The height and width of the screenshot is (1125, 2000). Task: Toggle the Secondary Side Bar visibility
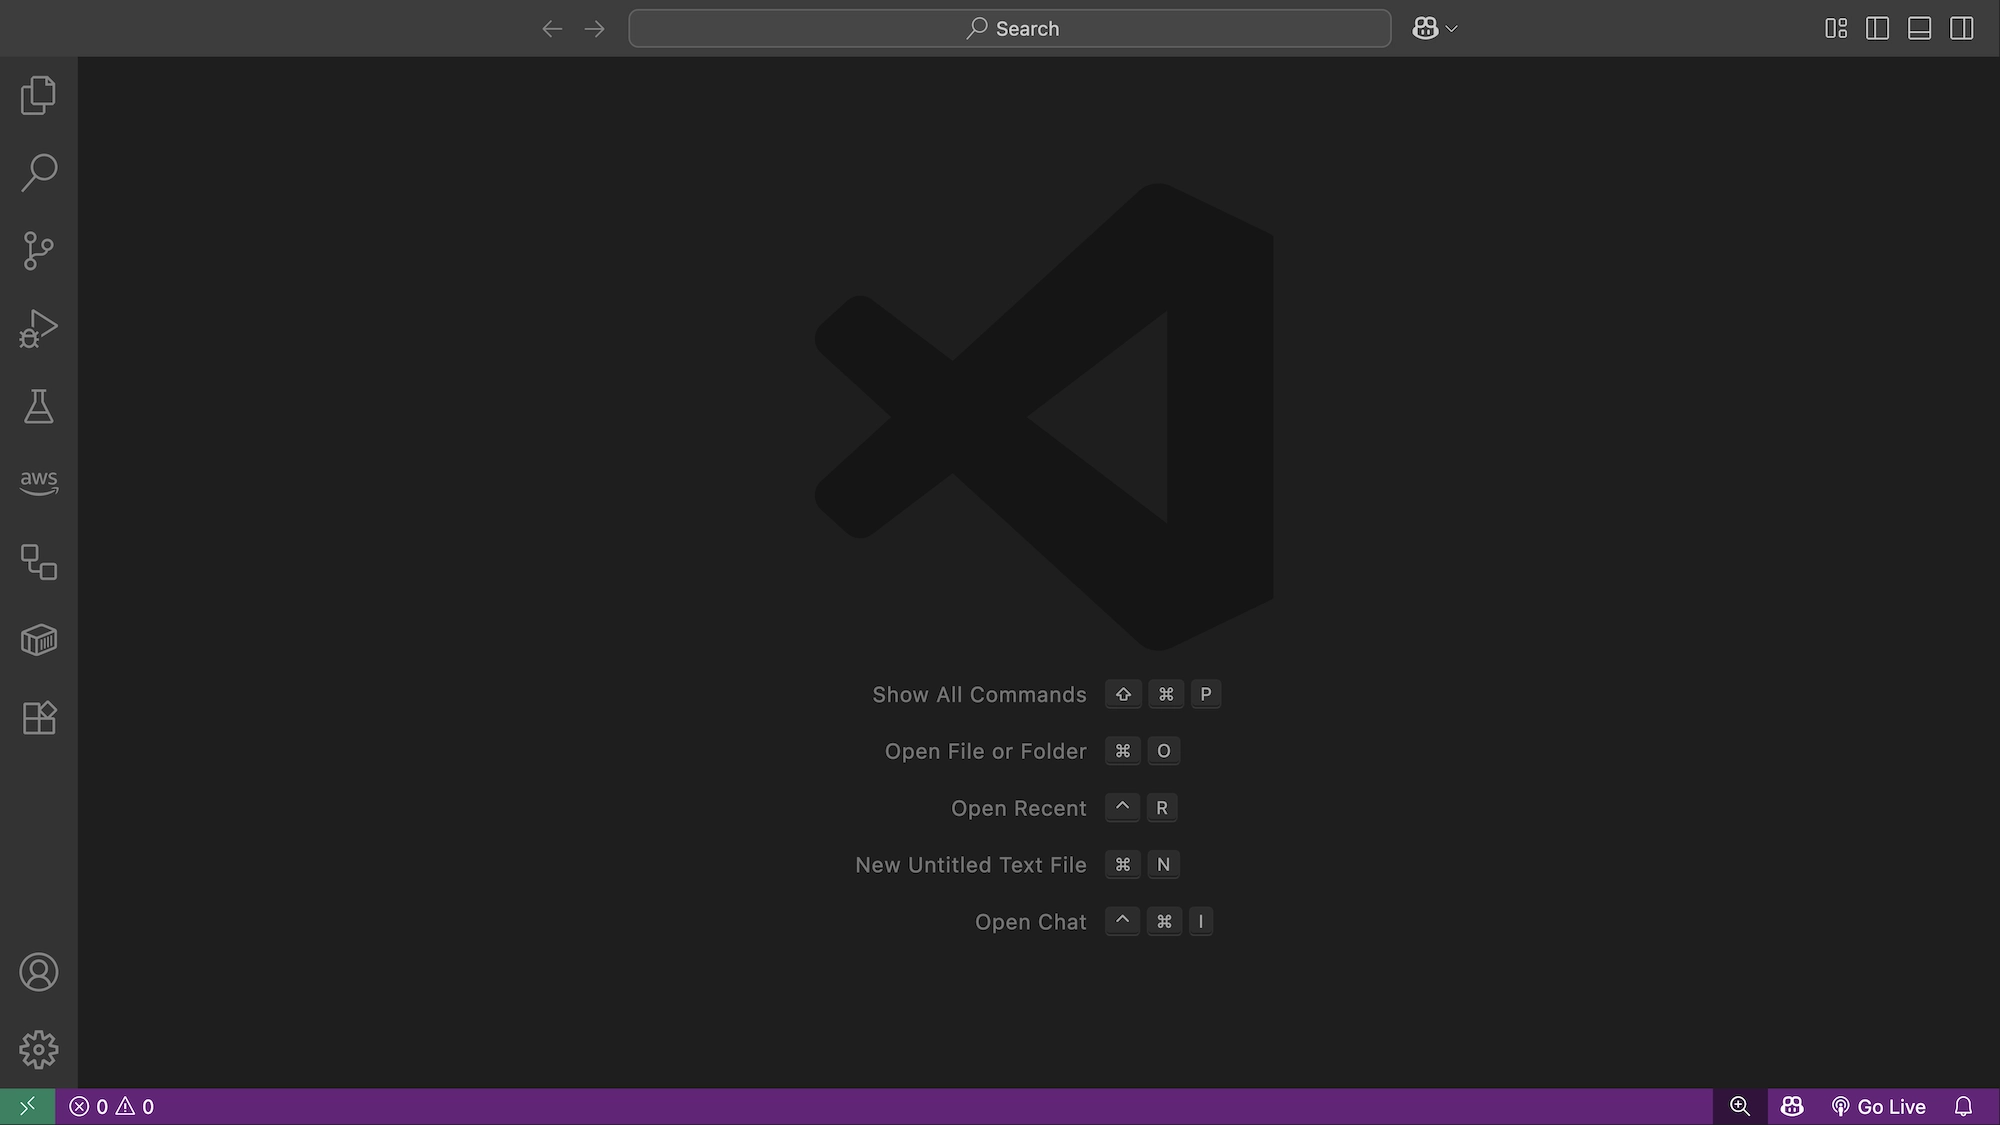point(1961,28)
